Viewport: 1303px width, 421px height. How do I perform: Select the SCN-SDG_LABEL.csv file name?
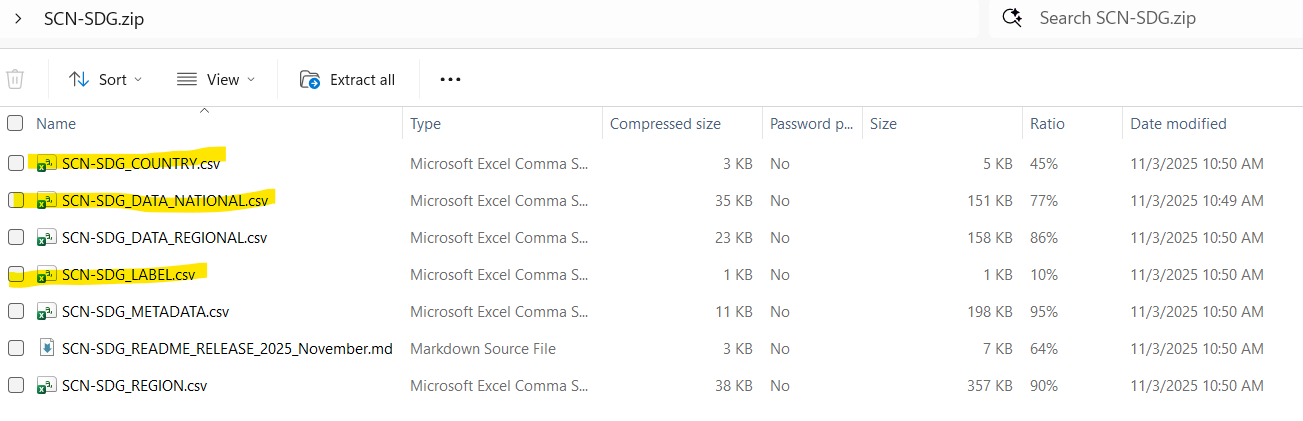[128, 275]
